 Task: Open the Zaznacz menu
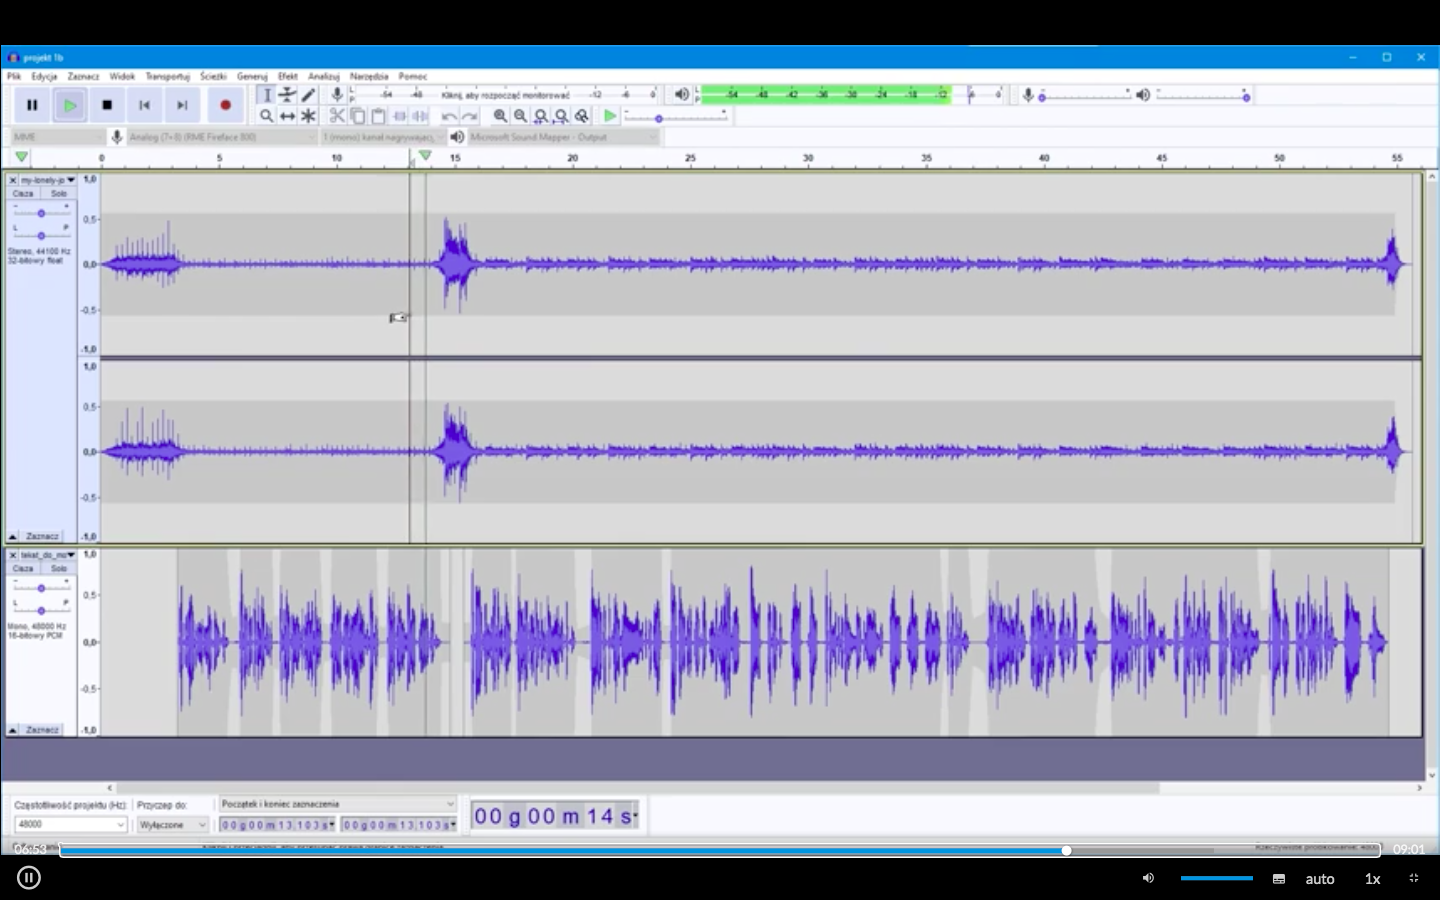(x=83, y=76)
